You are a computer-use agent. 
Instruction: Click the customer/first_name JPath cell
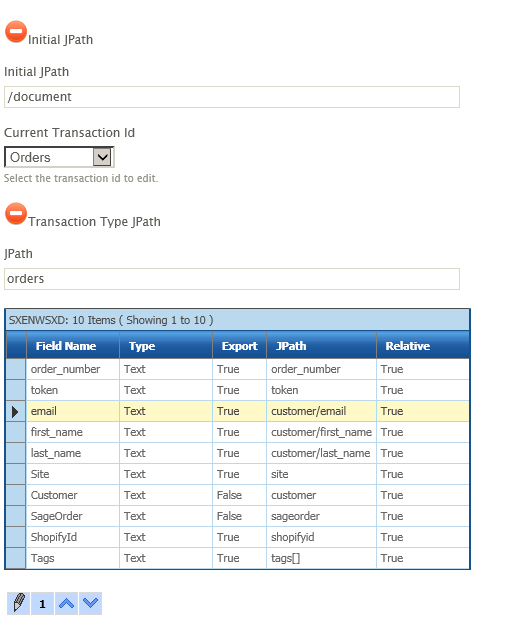321,432
